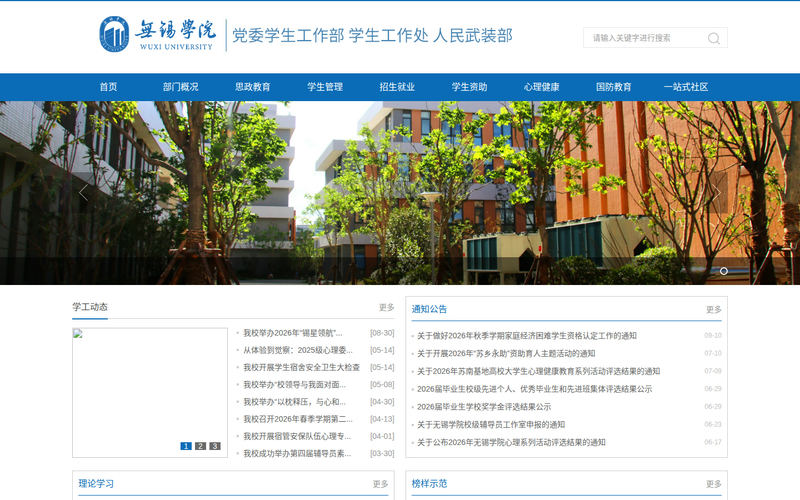The image size is (800, 500).
Task: Click 更多 in the 通知公告 section
Action: (714, 309)
